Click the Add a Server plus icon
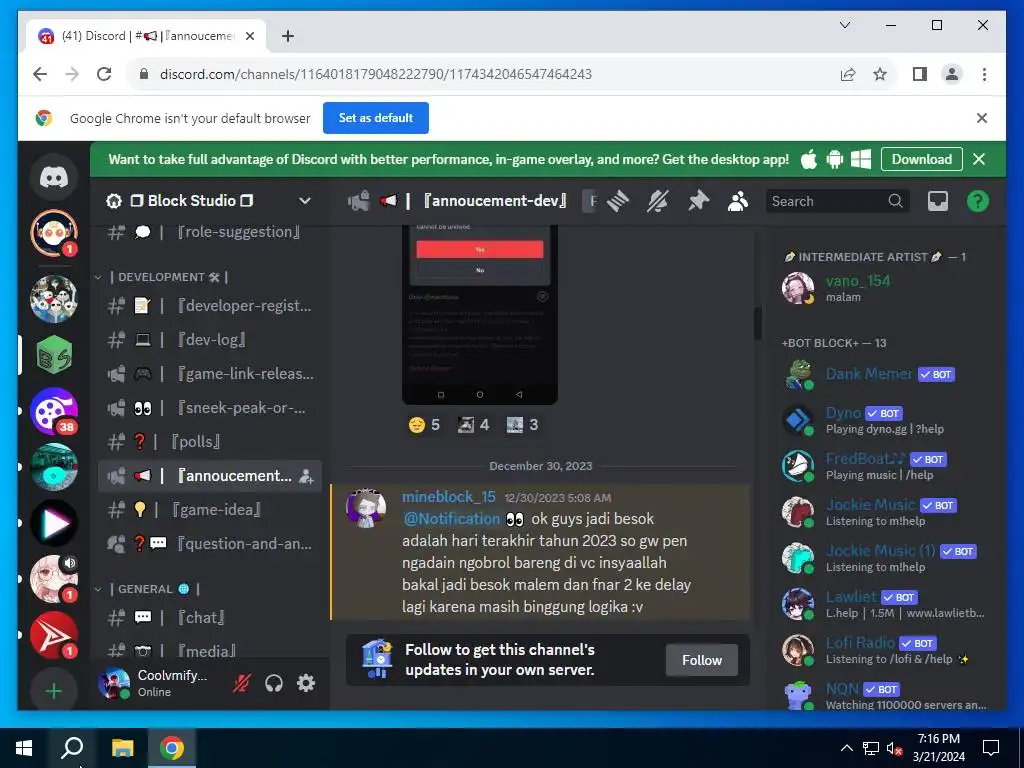This screenshot has width=1024, height=768. tap(54, 691)
